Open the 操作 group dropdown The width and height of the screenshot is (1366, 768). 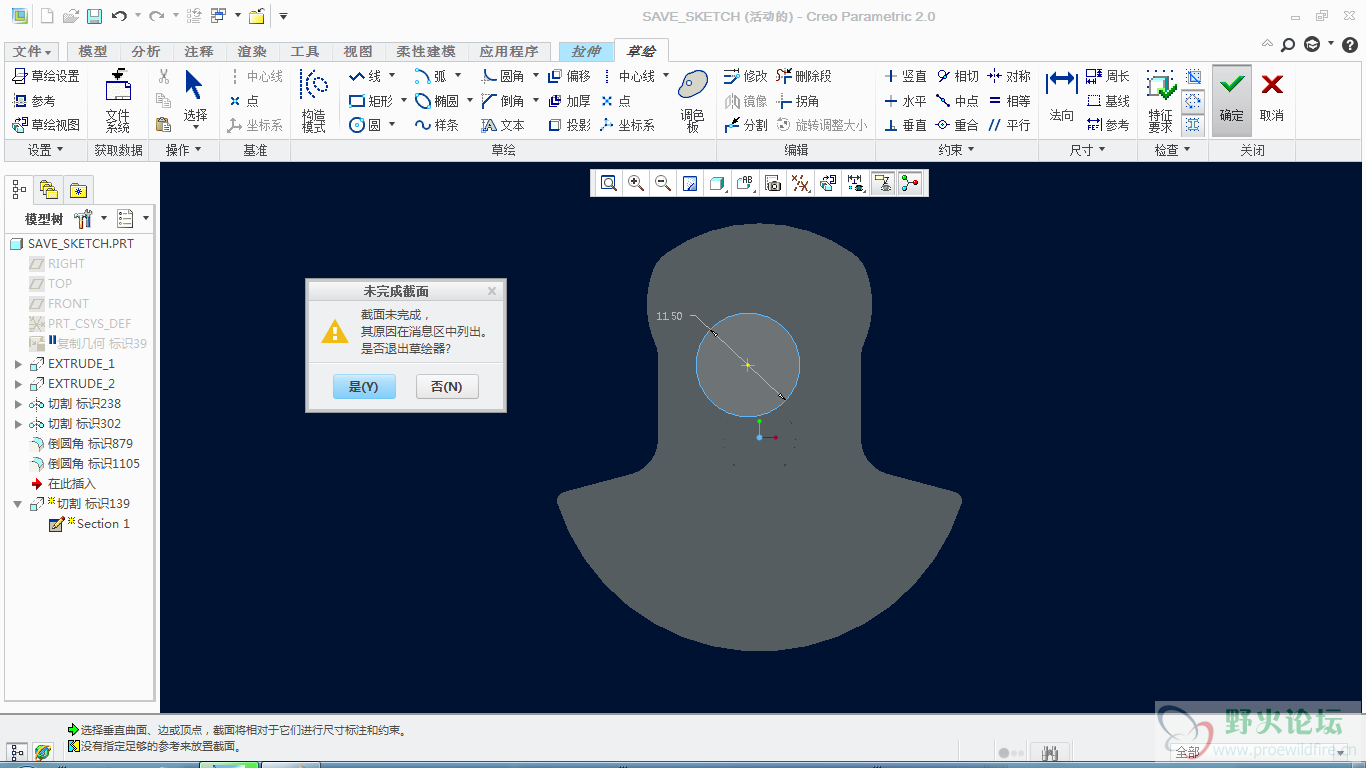pyautogui.click(x=184, y=150)
